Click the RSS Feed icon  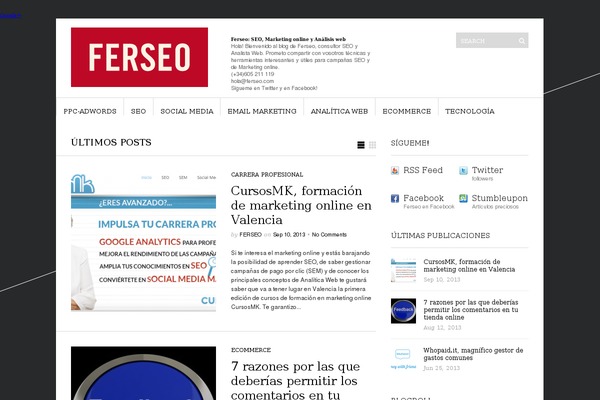pyautogui.click(x=395, y=170)
